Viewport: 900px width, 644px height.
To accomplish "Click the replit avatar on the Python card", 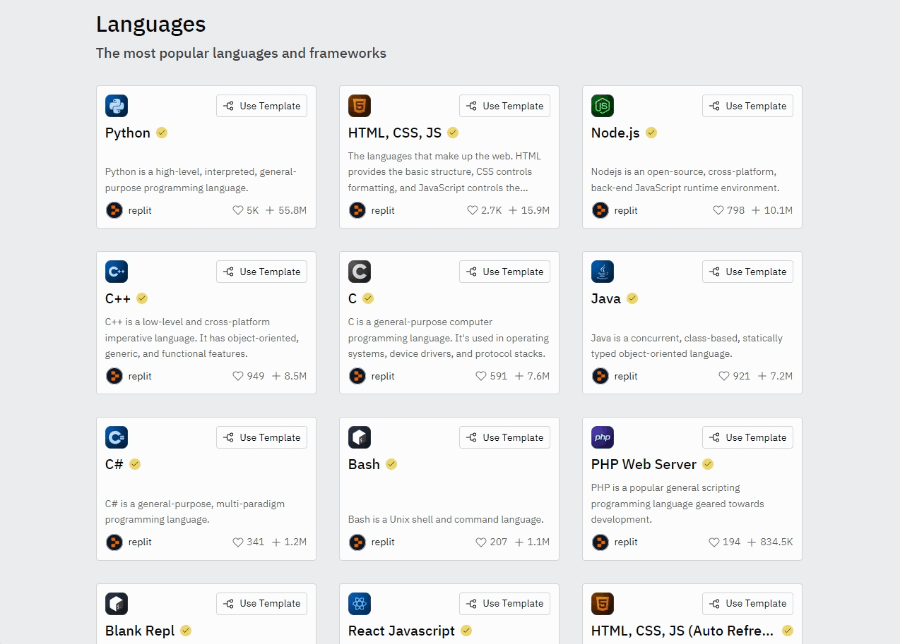I will (x=114, y=210).
